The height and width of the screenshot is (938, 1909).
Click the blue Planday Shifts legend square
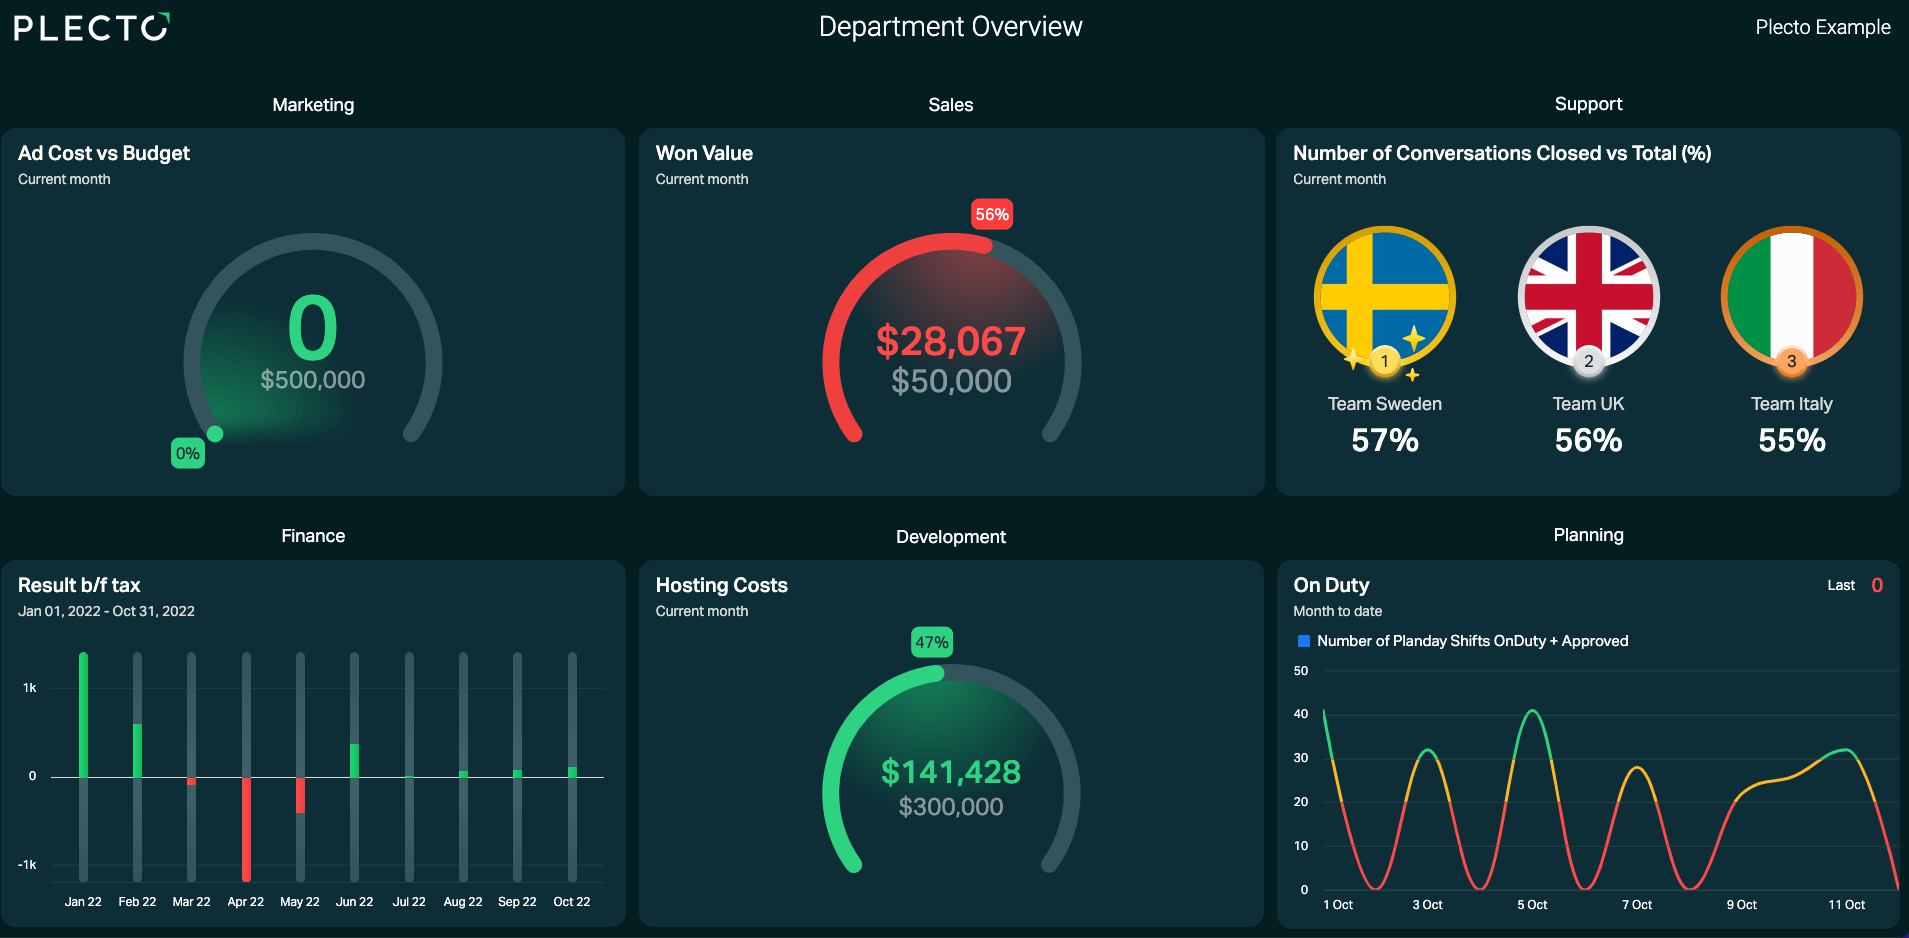1304,641
